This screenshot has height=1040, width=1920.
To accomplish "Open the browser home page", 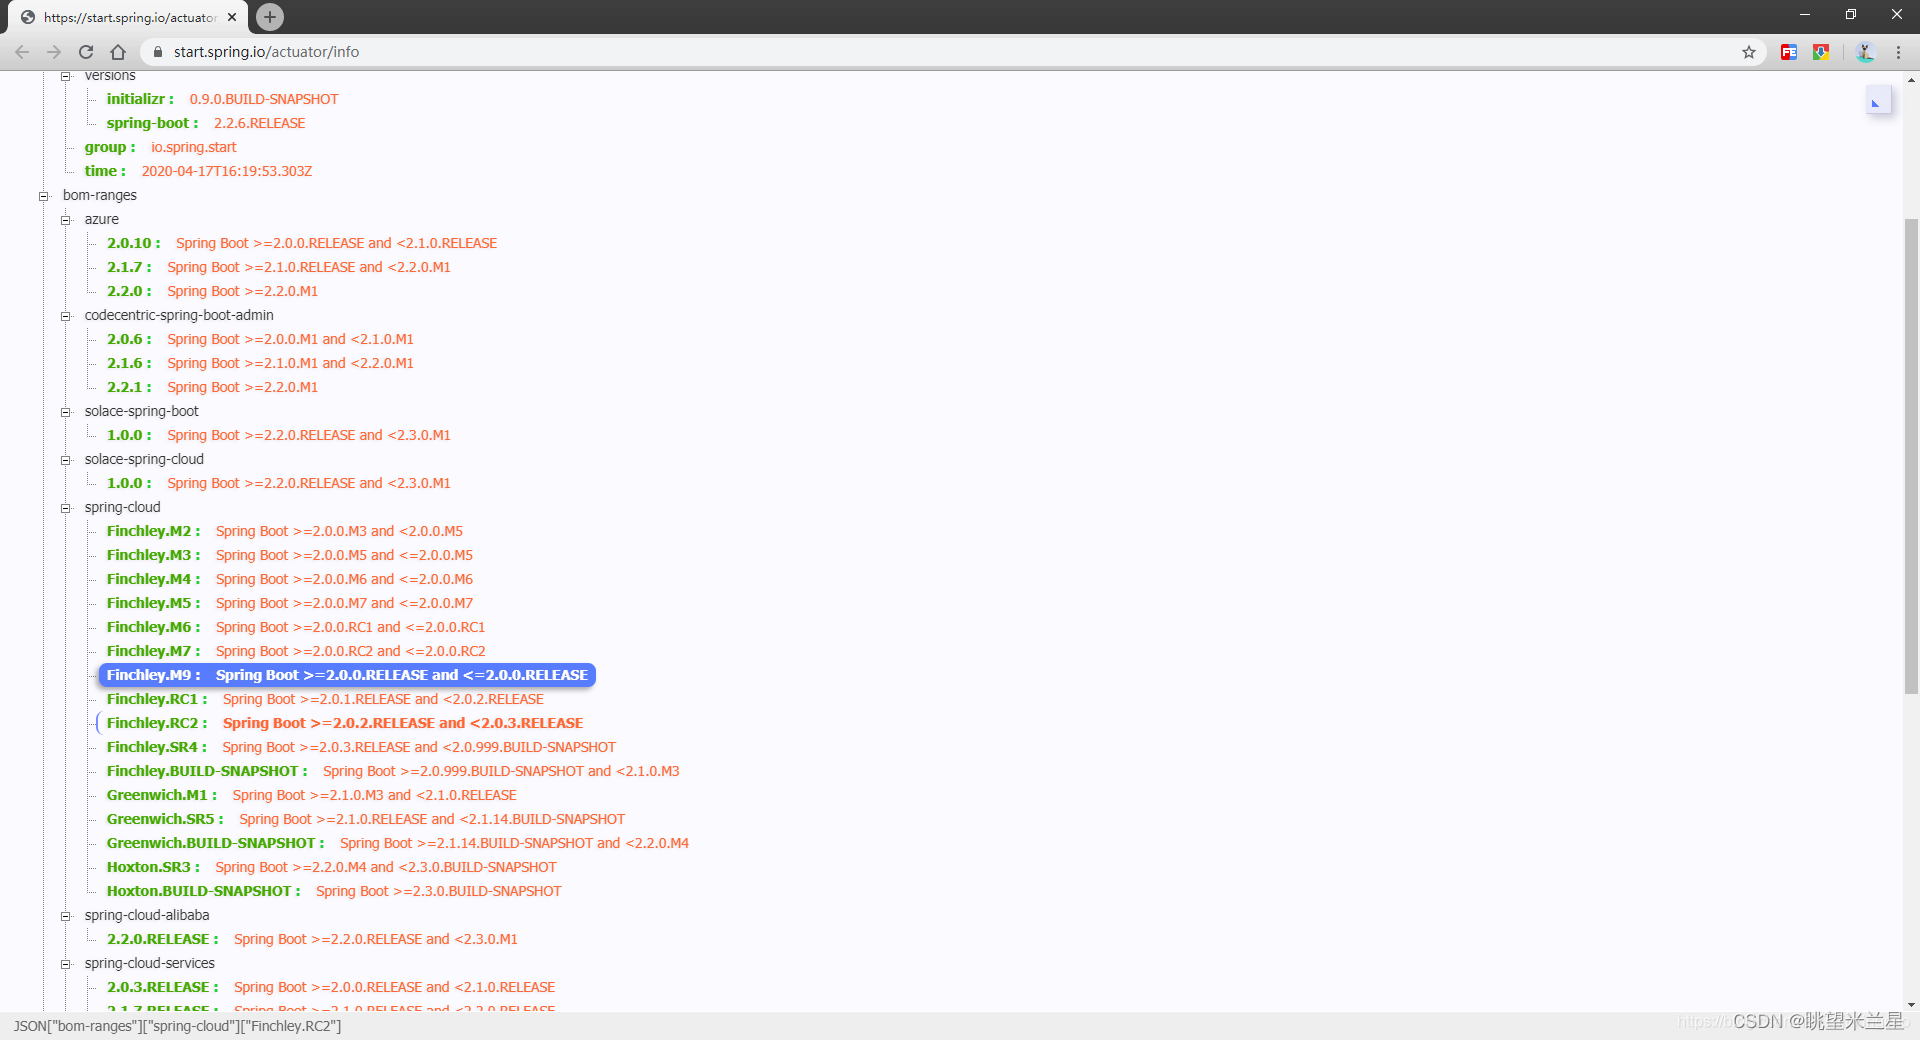I will point(118,52).
